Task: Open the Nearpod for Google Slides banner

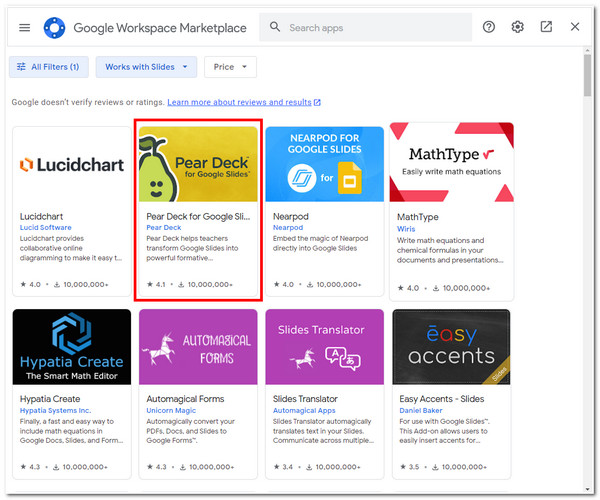Action: (324, 164)
